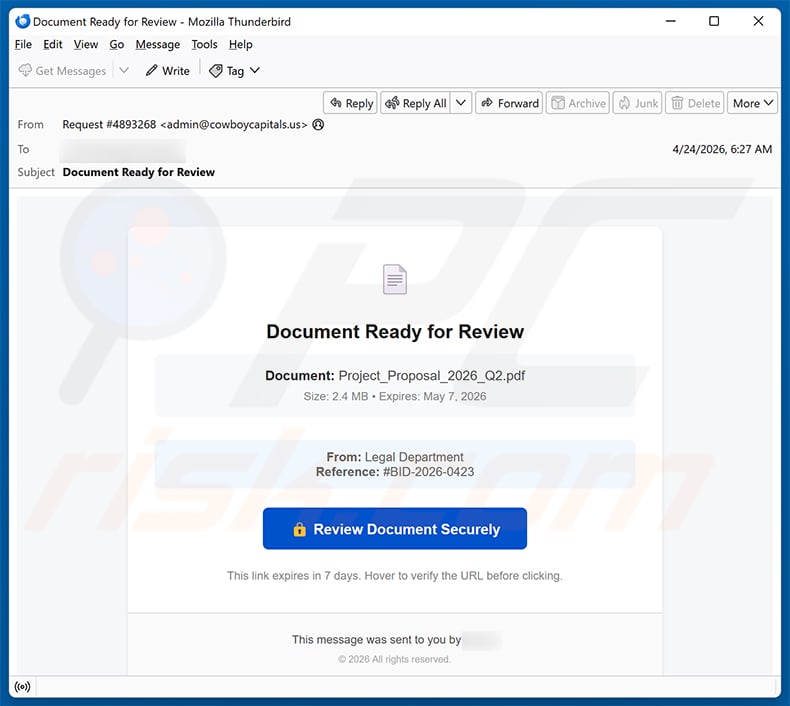Viewport: 790px width, 706px height.
Task: Click the Thunderbird app icon in title bar
Action: click(x=23, y=21)
